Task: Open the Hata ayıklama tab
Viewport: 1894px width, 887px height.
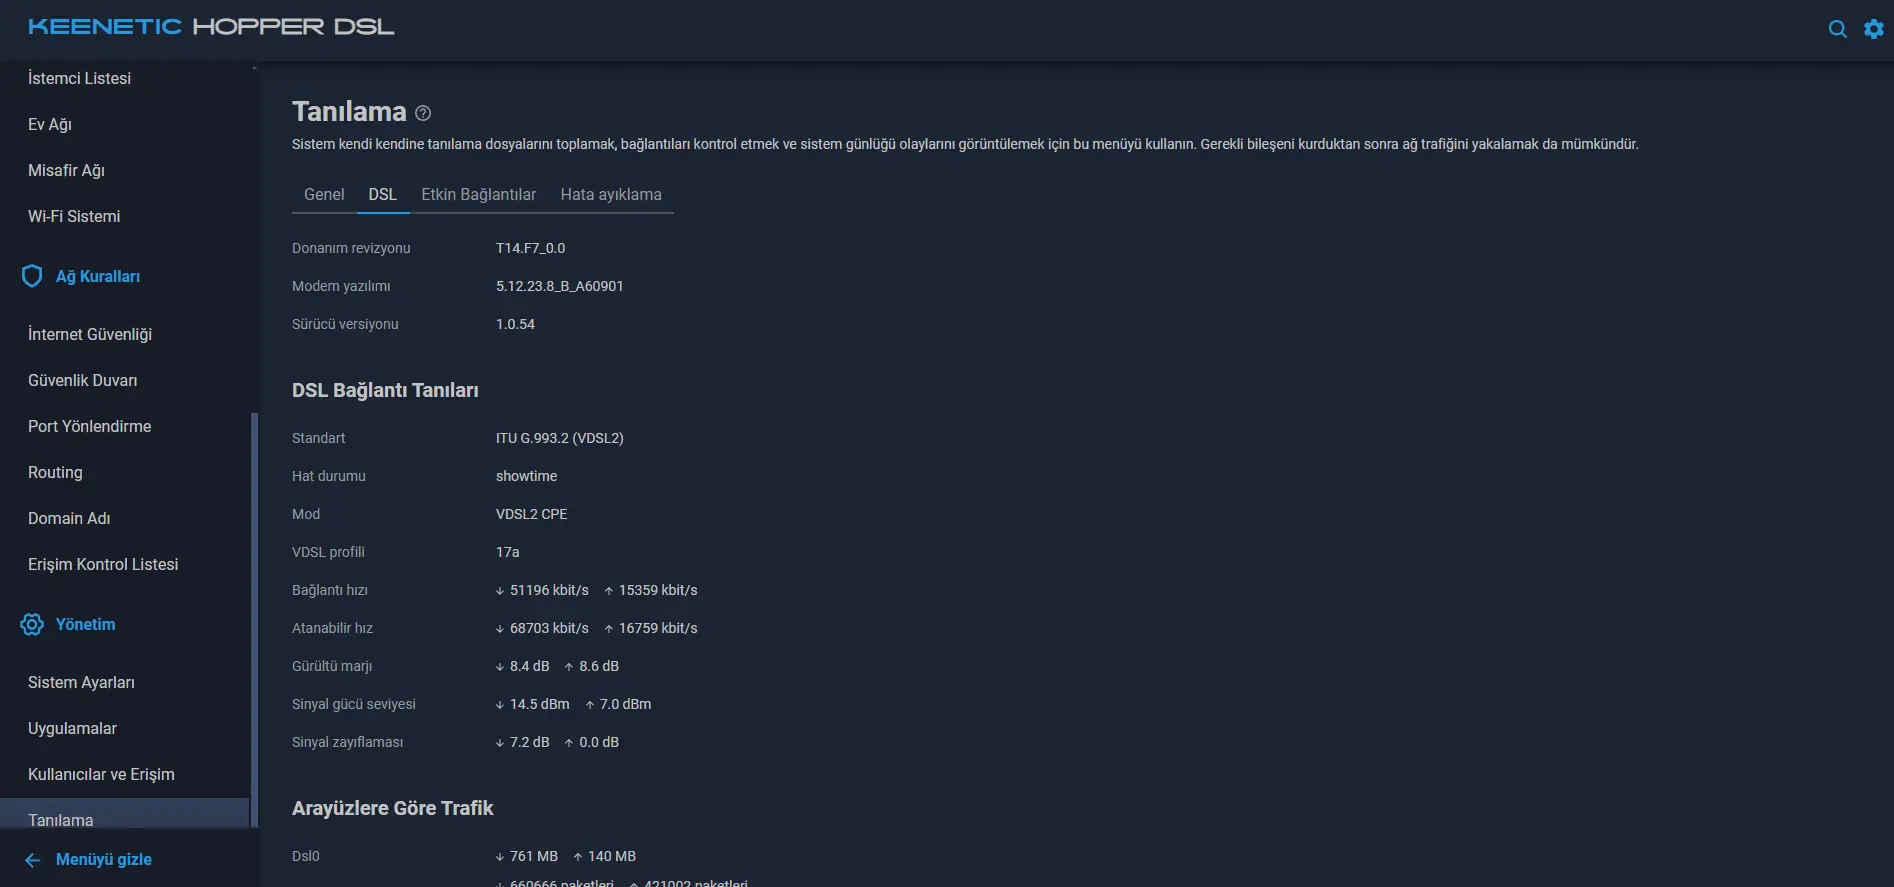Action: (x=611, y=194)
